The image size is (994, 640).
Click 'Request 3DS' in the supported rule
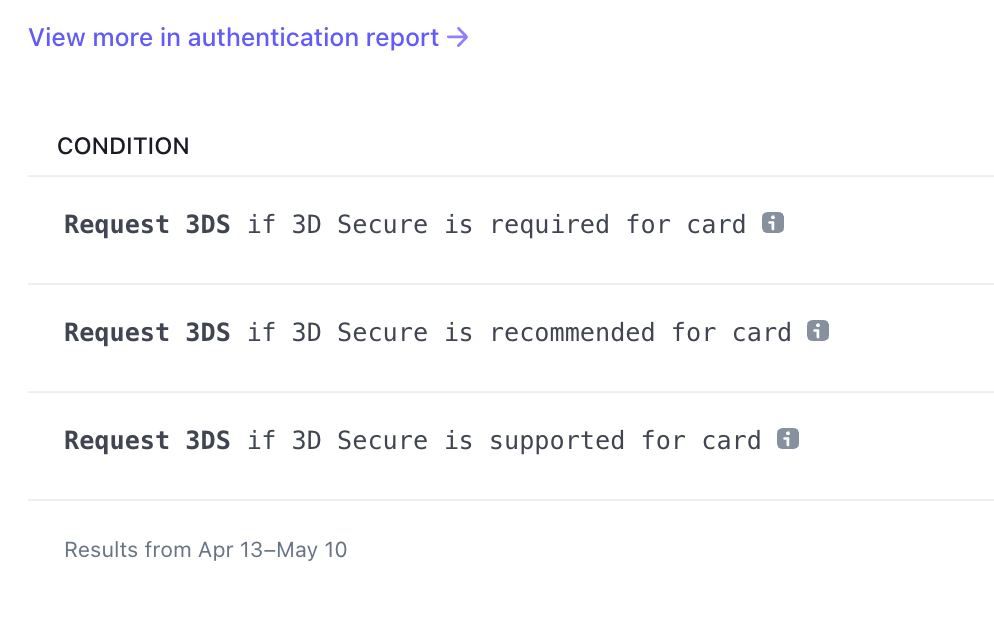coord(147,441)
